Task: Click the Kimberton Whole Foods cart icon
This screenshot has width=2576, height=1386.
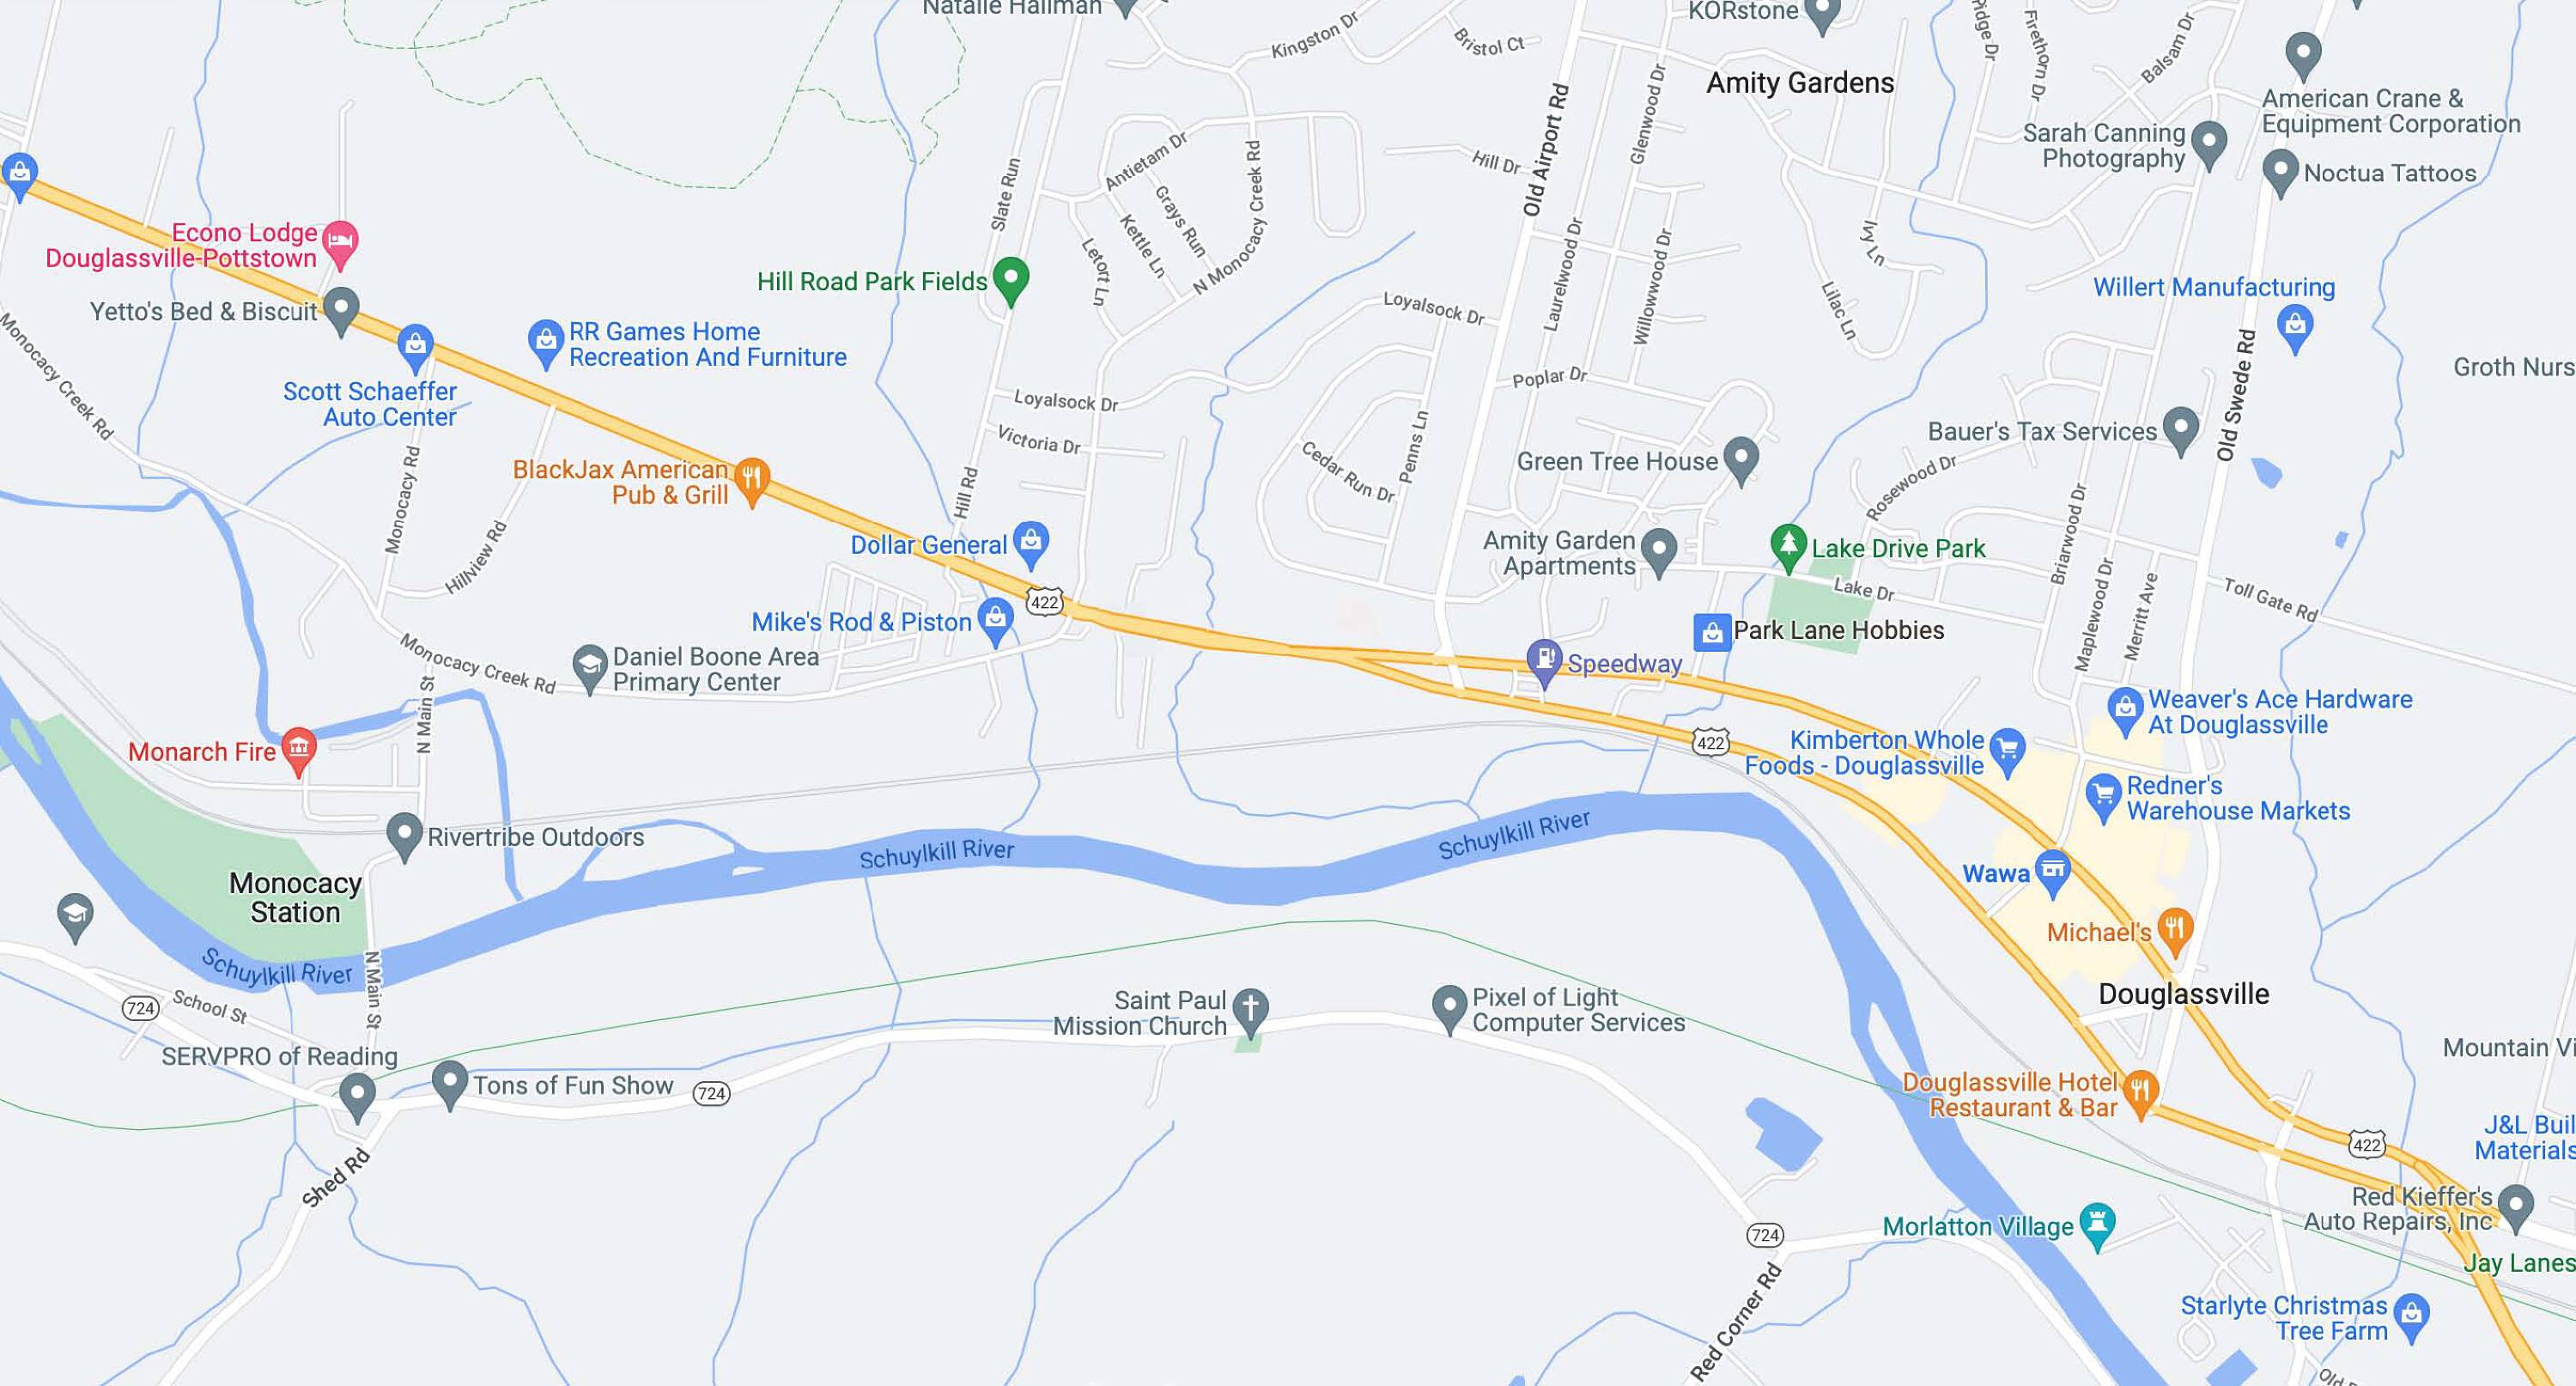Action: [2007, 750]
